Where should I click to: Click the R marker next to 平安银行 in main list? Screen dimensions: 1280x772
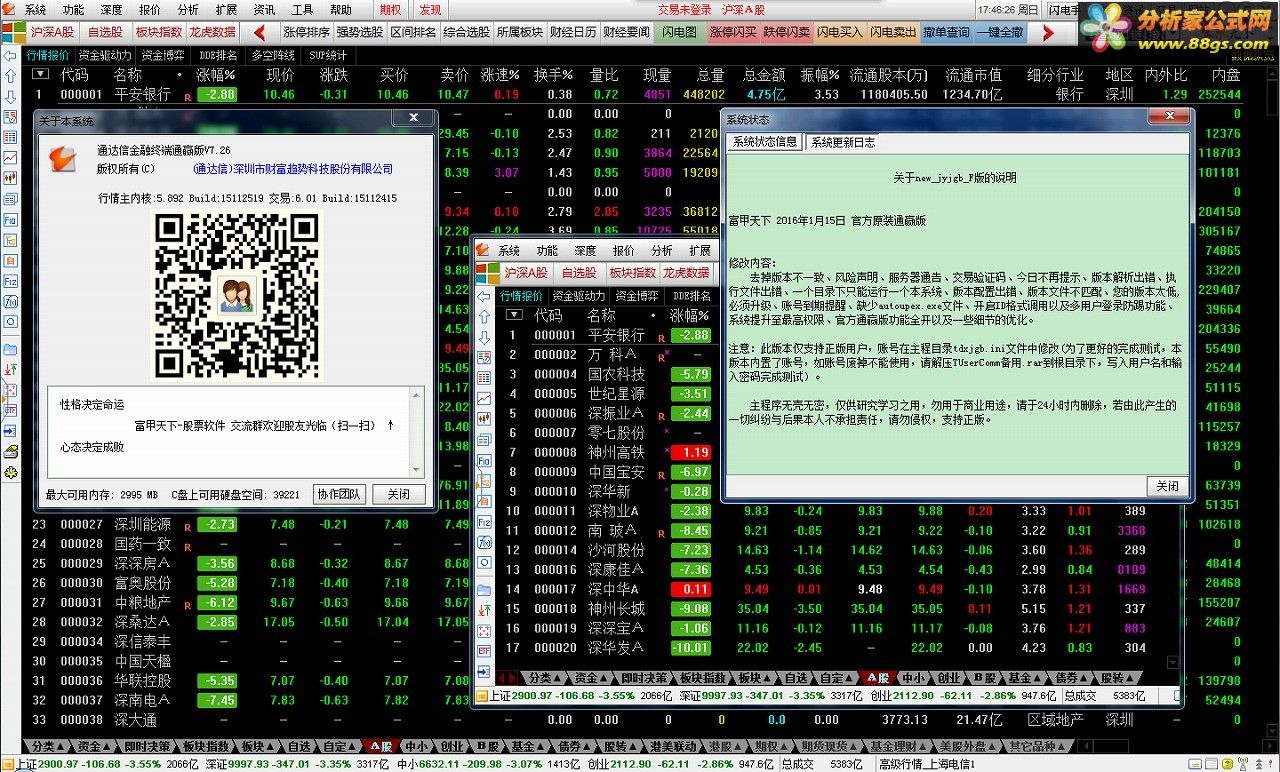pos(187,96)
